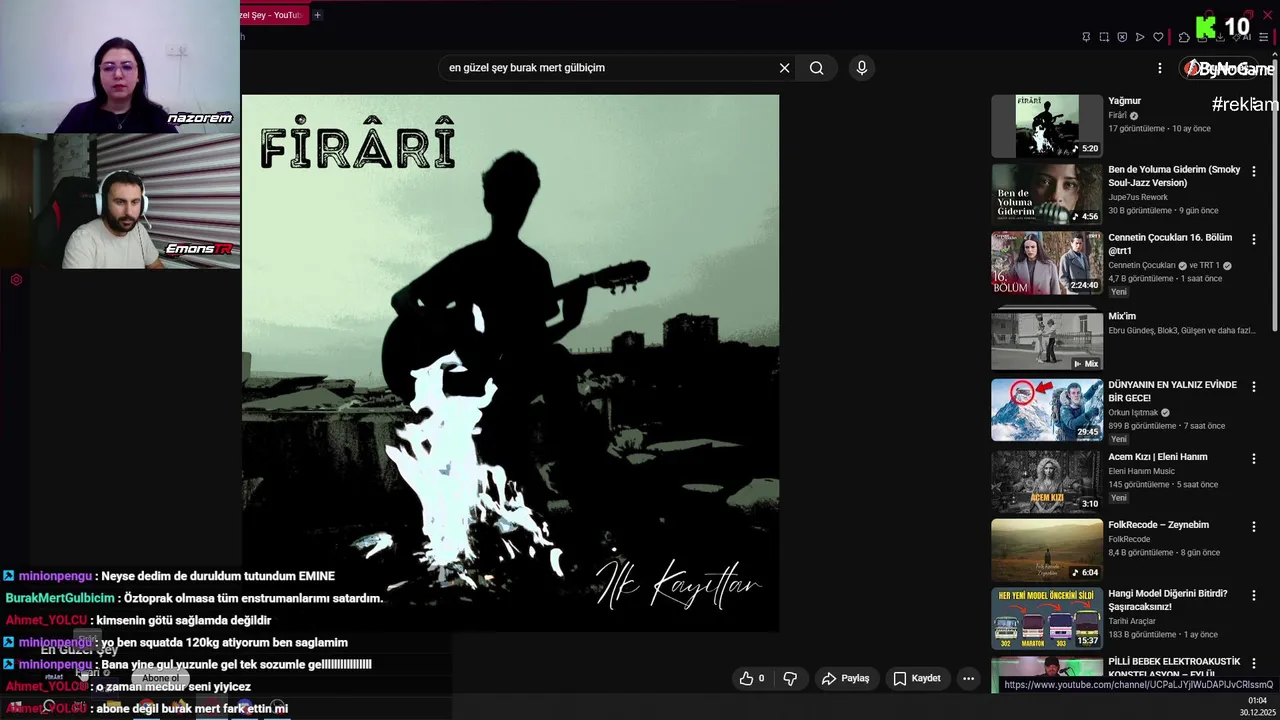Open the 'Mix'im' playlist title
This screenshot has width=1280, height=720.
[x=1122, y=316]
